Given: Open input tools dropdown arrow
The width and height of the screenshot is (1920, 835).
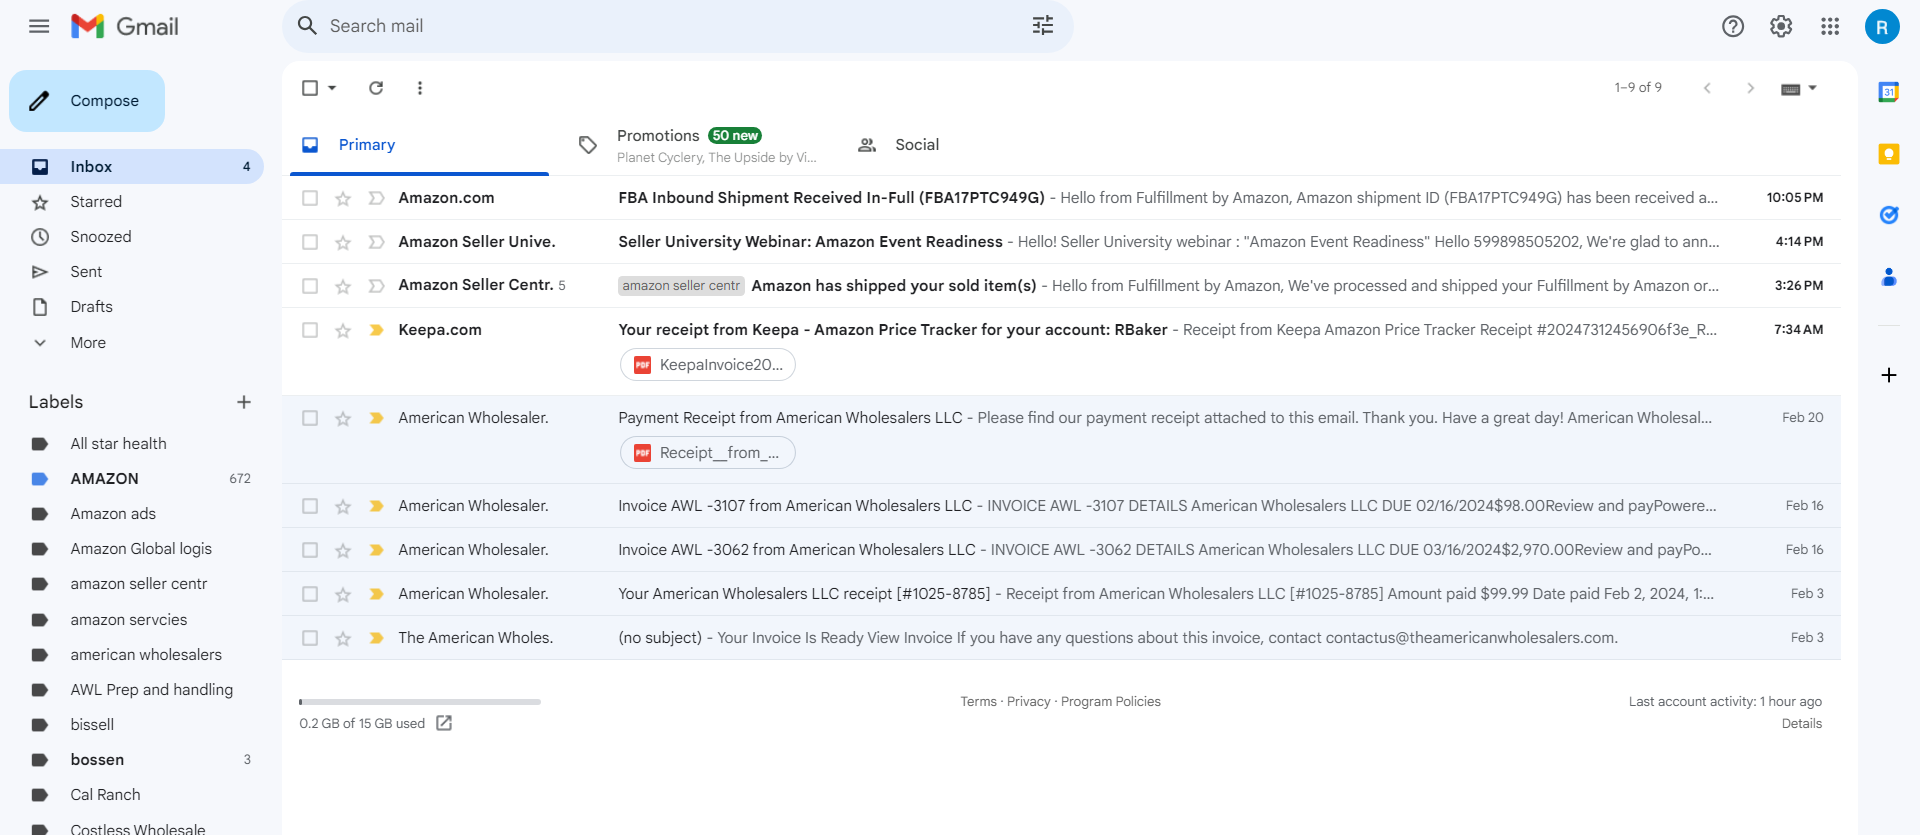Looking at the screenshot, I should [1812, 88].
